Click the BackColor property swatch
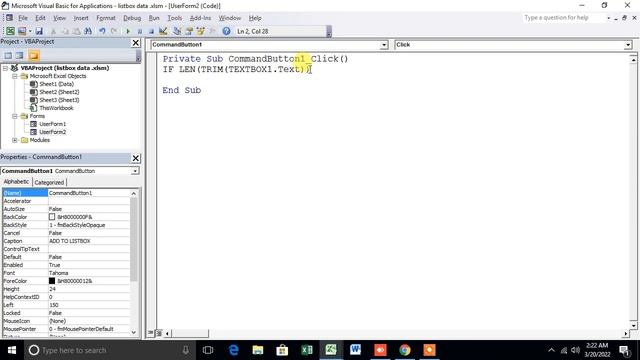Viewport: 640px width, 360px height. click(52, 217)
